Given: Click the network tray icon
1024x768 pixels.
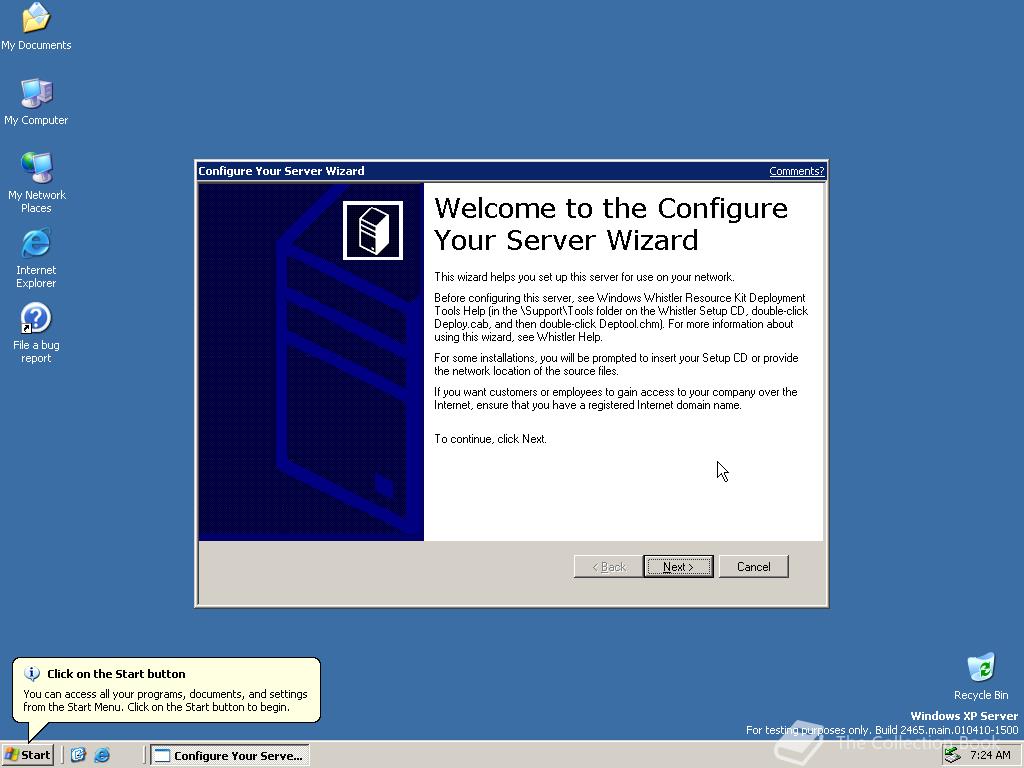Looking at the screenshot, I should [x=953, y=755].
